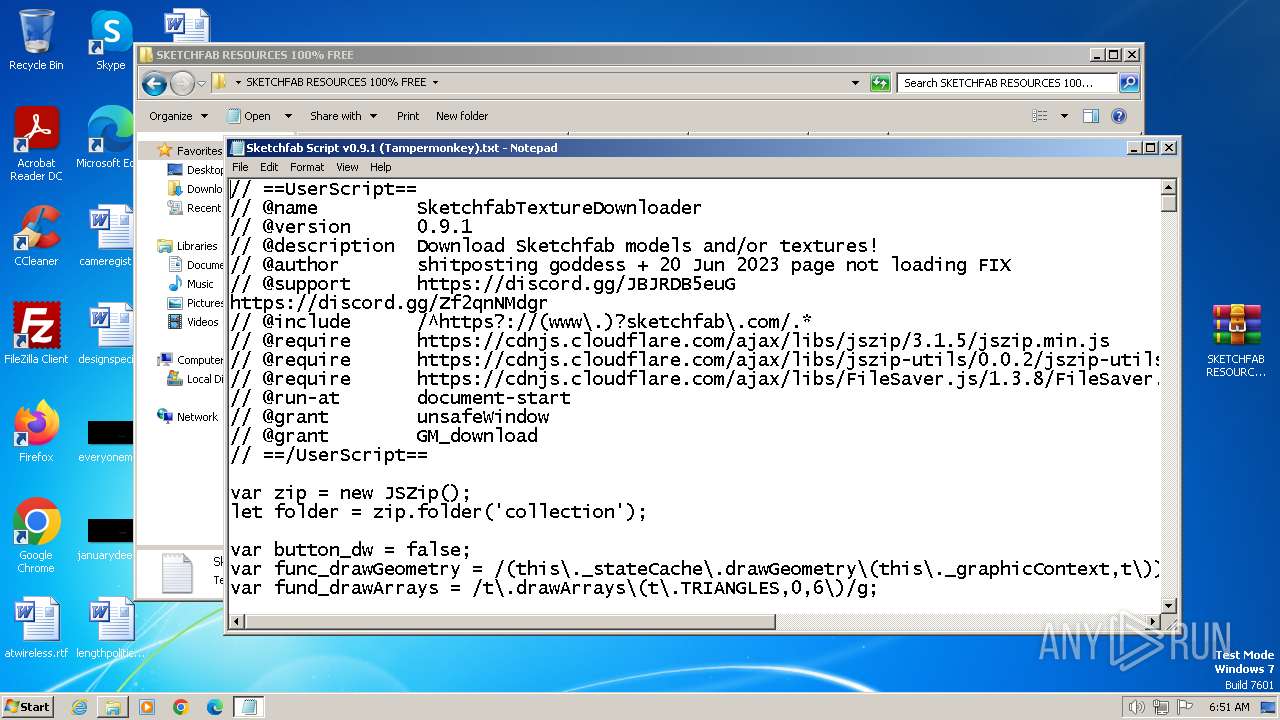Screen dimensions: 1280x720
Task: Open the cameregist Word document icon
Action: point(106,236)
